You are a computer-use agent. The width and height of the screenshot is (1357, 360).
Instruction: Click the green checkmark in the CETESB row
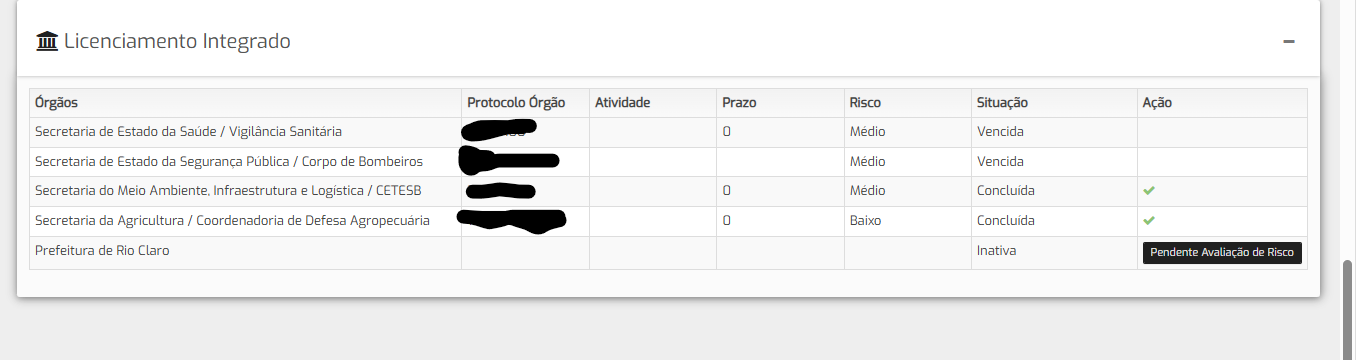pyautogui.click(x=1149, y=190)
